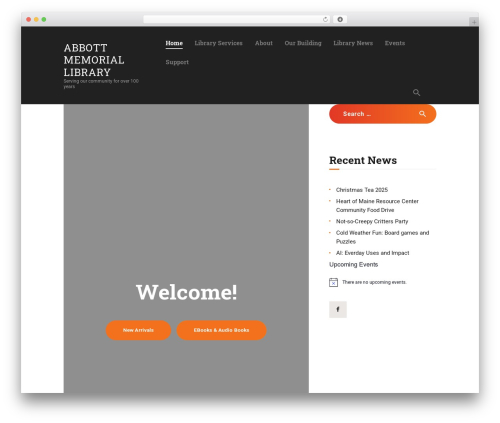This screenshot has height=423, width=500.
Task: Open the Christmas Tea 2025 news link
Action: coord(362,190)
